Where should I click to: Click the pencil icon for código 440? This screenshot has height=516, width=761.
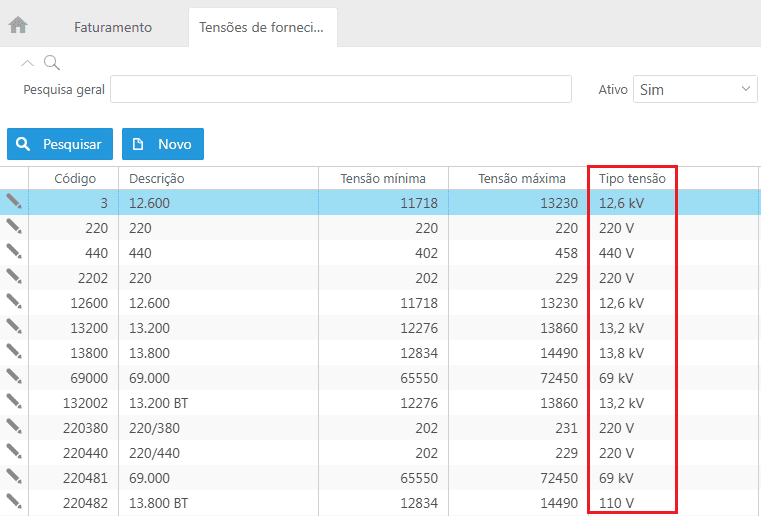14,252
